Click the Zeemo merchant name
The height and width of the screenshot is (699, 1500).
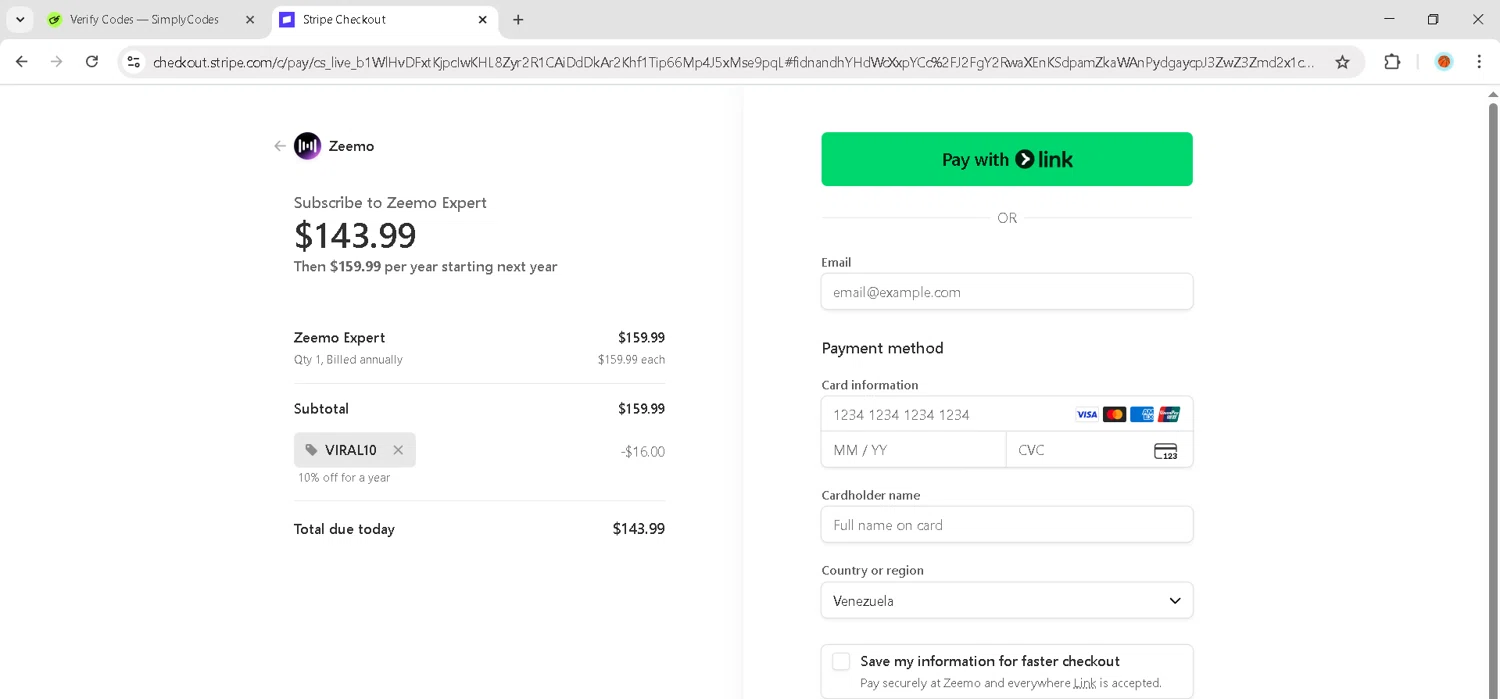352,146
